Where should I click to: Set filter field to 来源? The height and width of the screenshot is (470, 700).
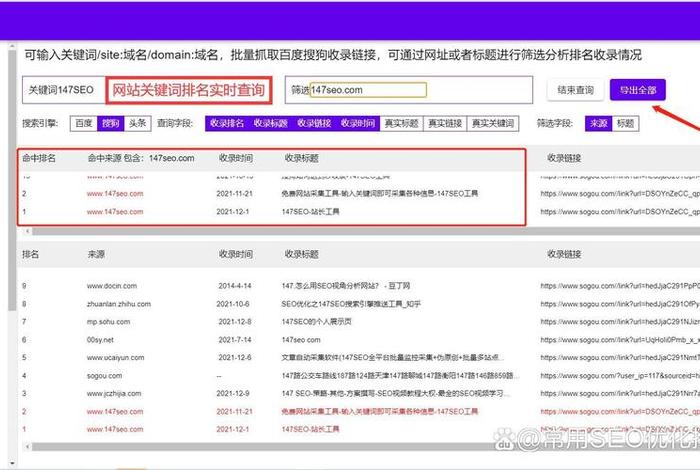pyautogui.click(x=598, y=123)
